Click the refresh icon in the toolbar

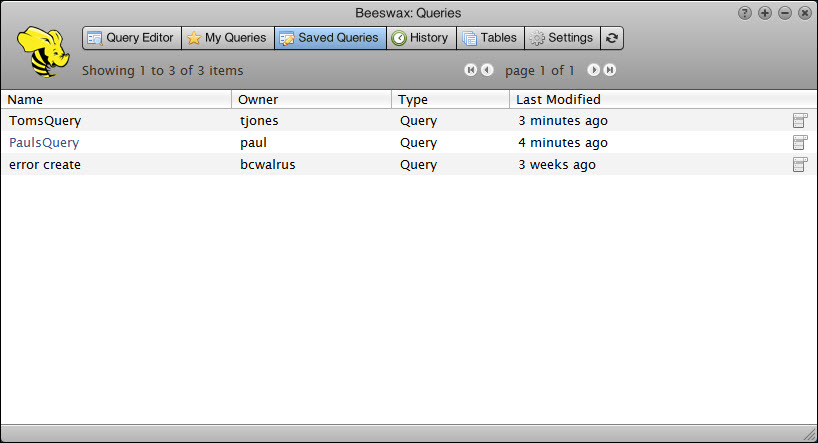tap(612, 38)
